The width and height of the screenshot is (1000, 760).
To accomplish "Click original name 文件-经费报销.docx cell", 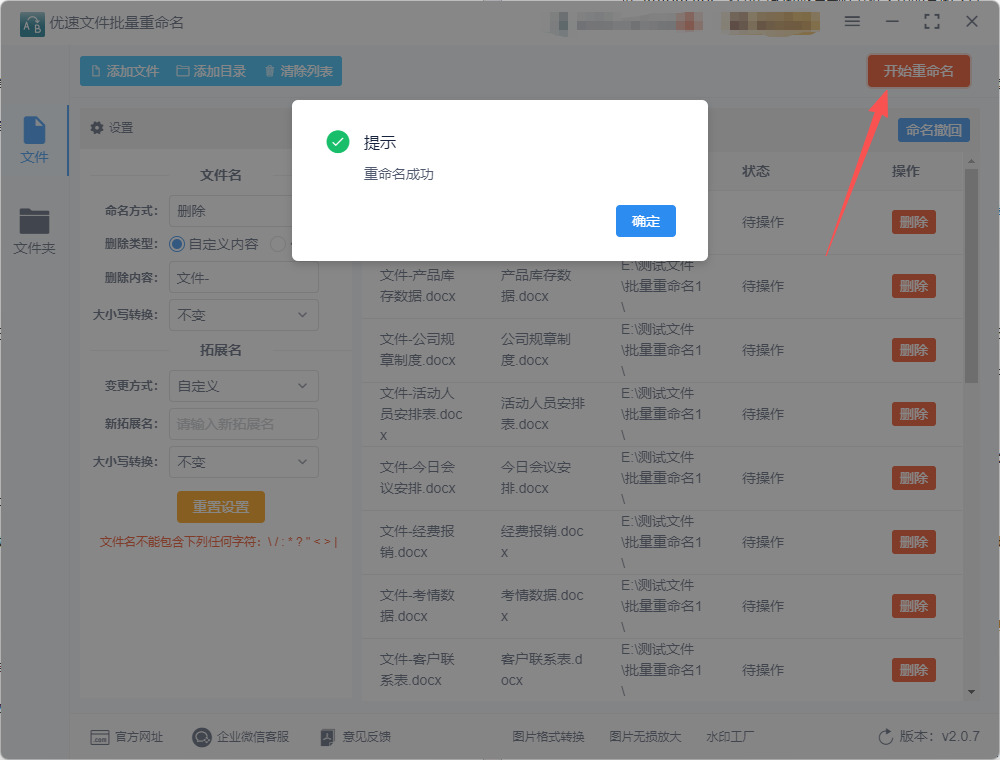I will pyautogui.click(x=417, y=542).
